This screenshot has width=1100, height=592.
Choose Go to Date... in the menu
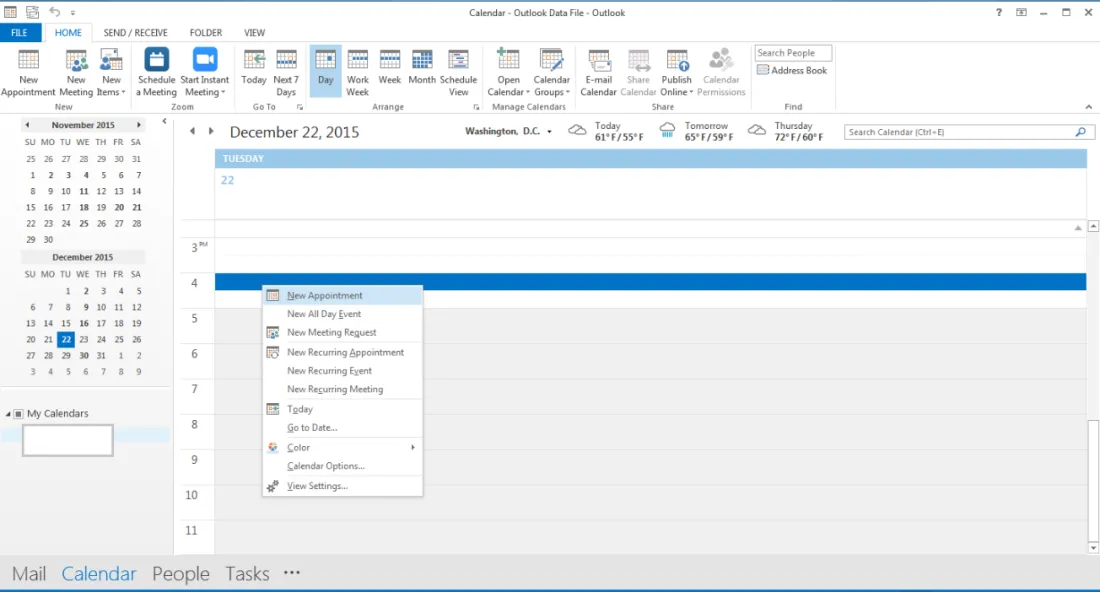pyautogui.click(x=343, y=427)
